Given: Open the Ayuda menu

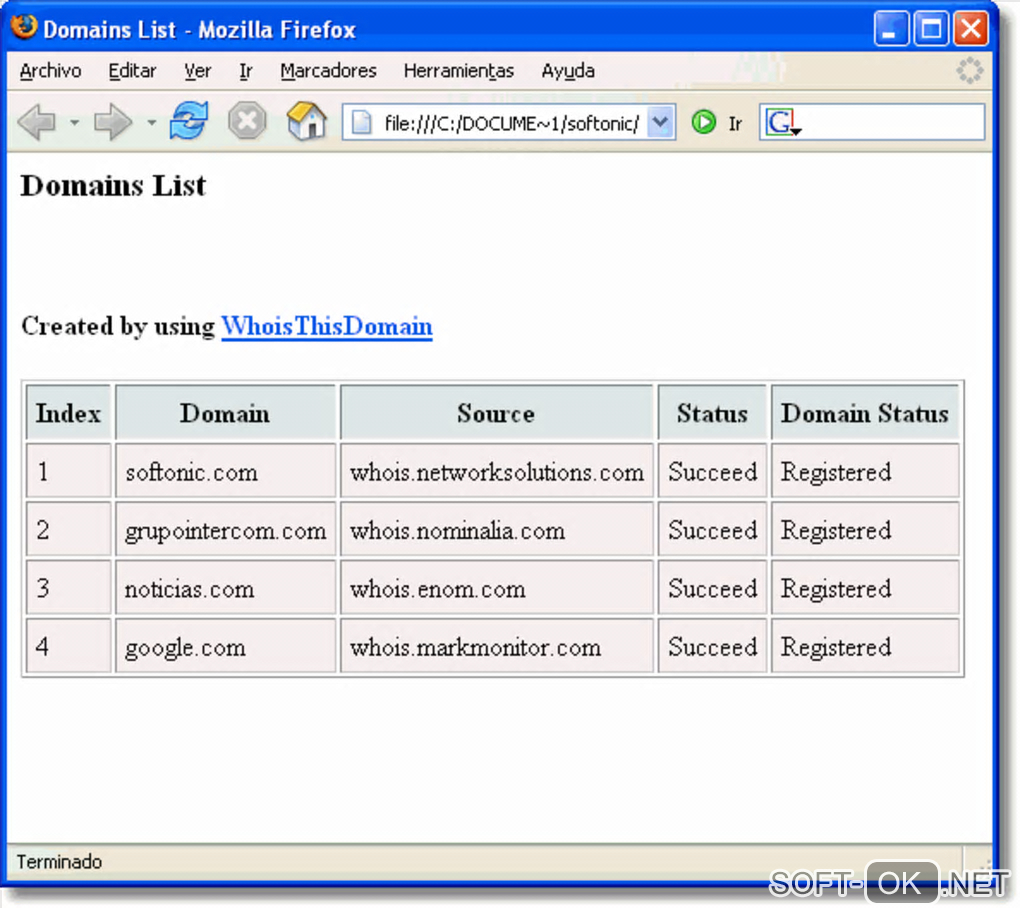Looking at the screenshot, I should (x=568, y=70).
